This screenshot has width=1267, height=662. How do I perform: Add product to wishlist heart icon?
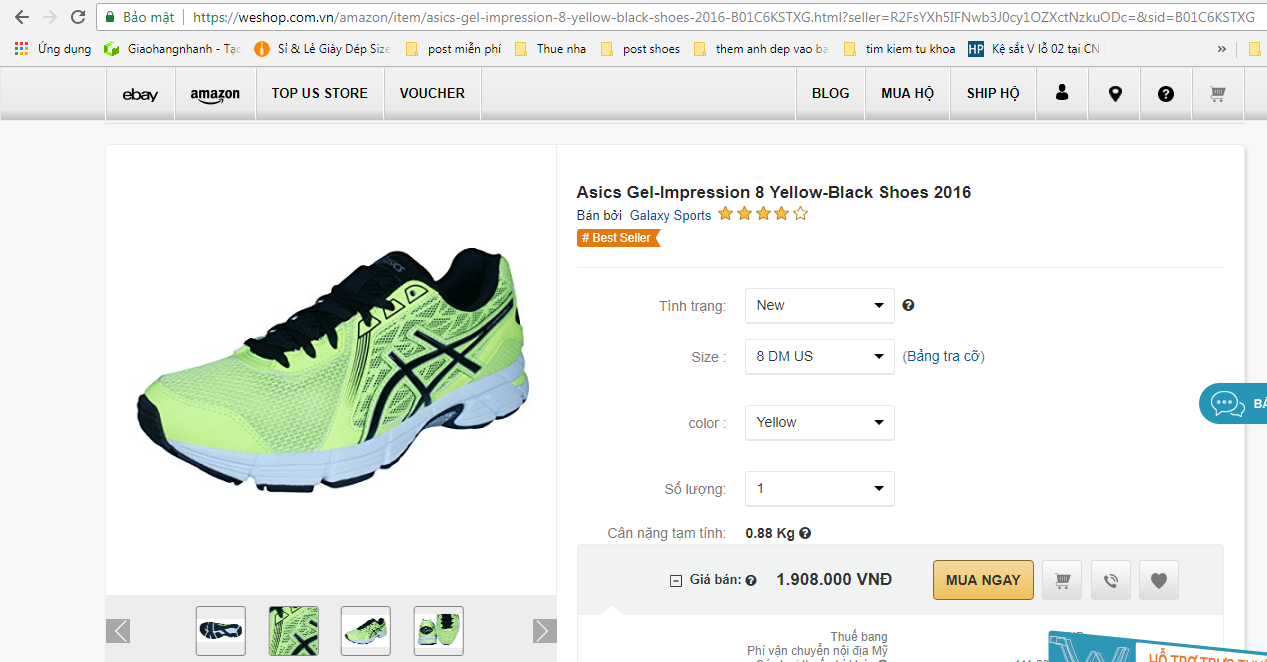[x=1159, y=580]
